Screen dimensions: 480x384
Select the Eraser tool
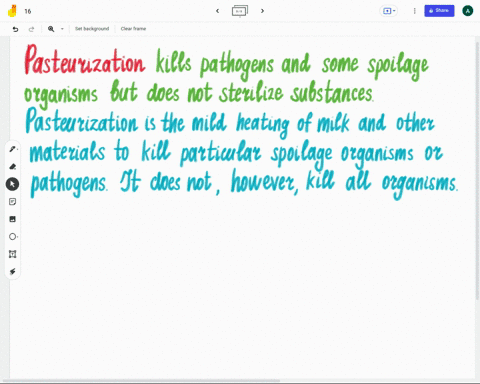[13, 166]
